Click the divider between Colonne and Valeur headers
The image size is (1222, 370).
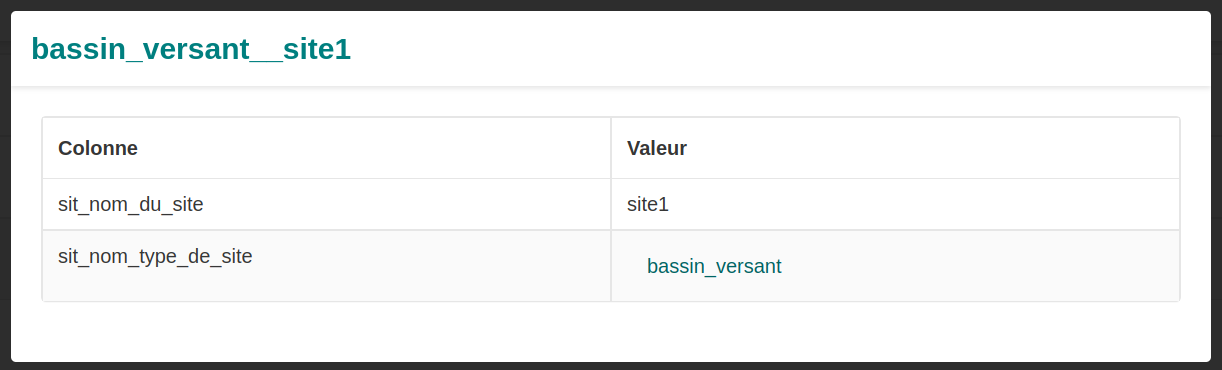tap(611, 148)
